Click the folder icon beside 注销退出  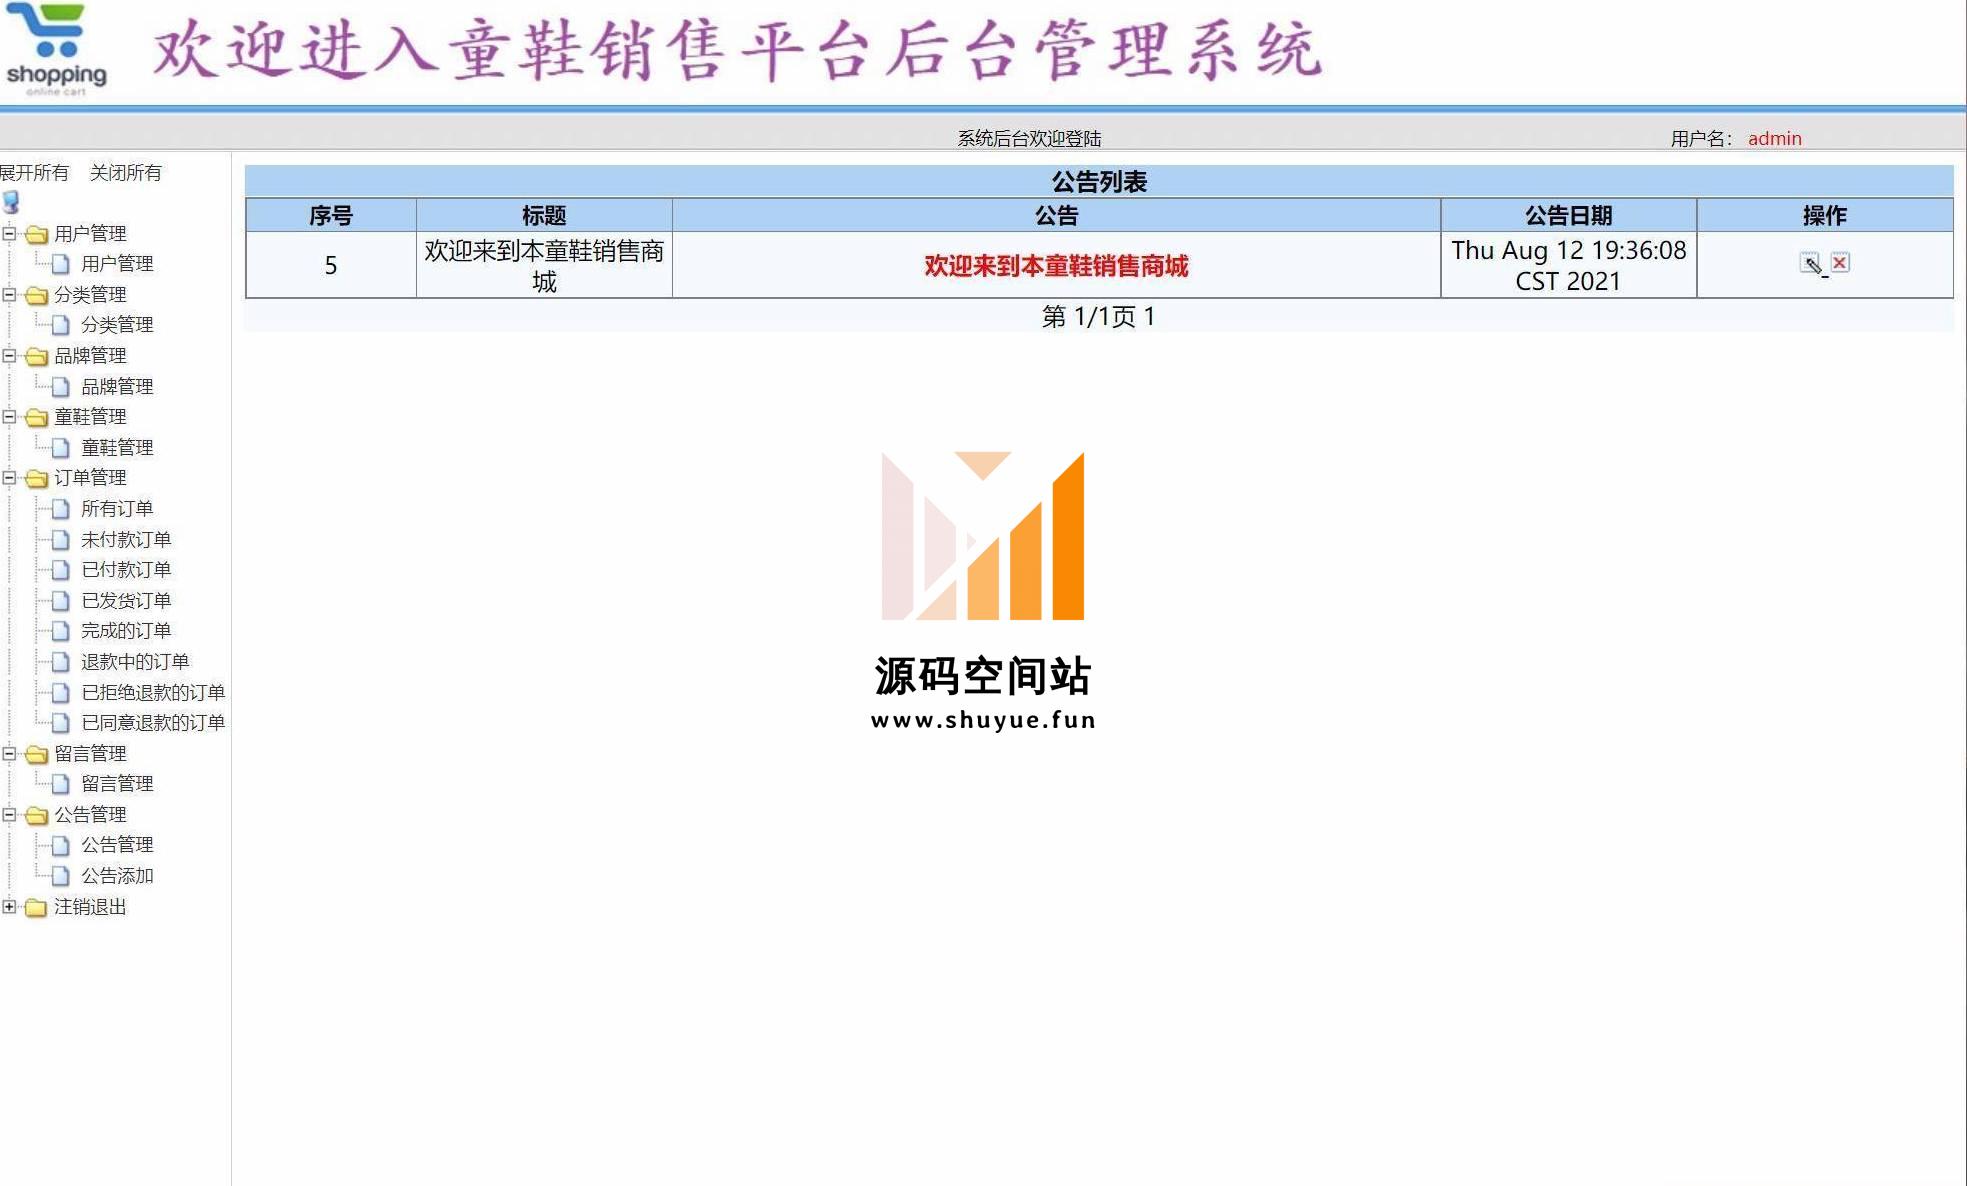click(x=37, y=907)
